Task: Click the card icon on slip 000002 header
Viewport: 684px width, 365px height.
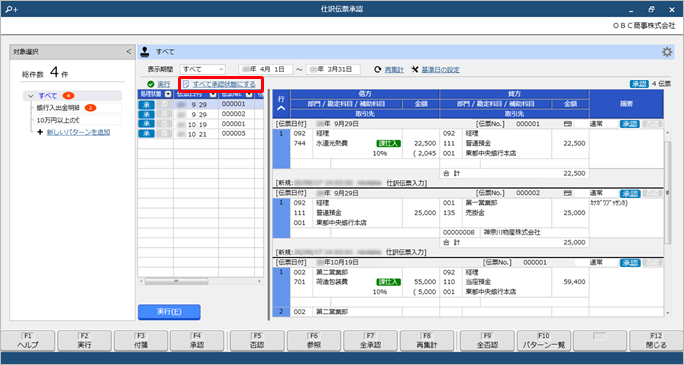Action: [567, 193]
